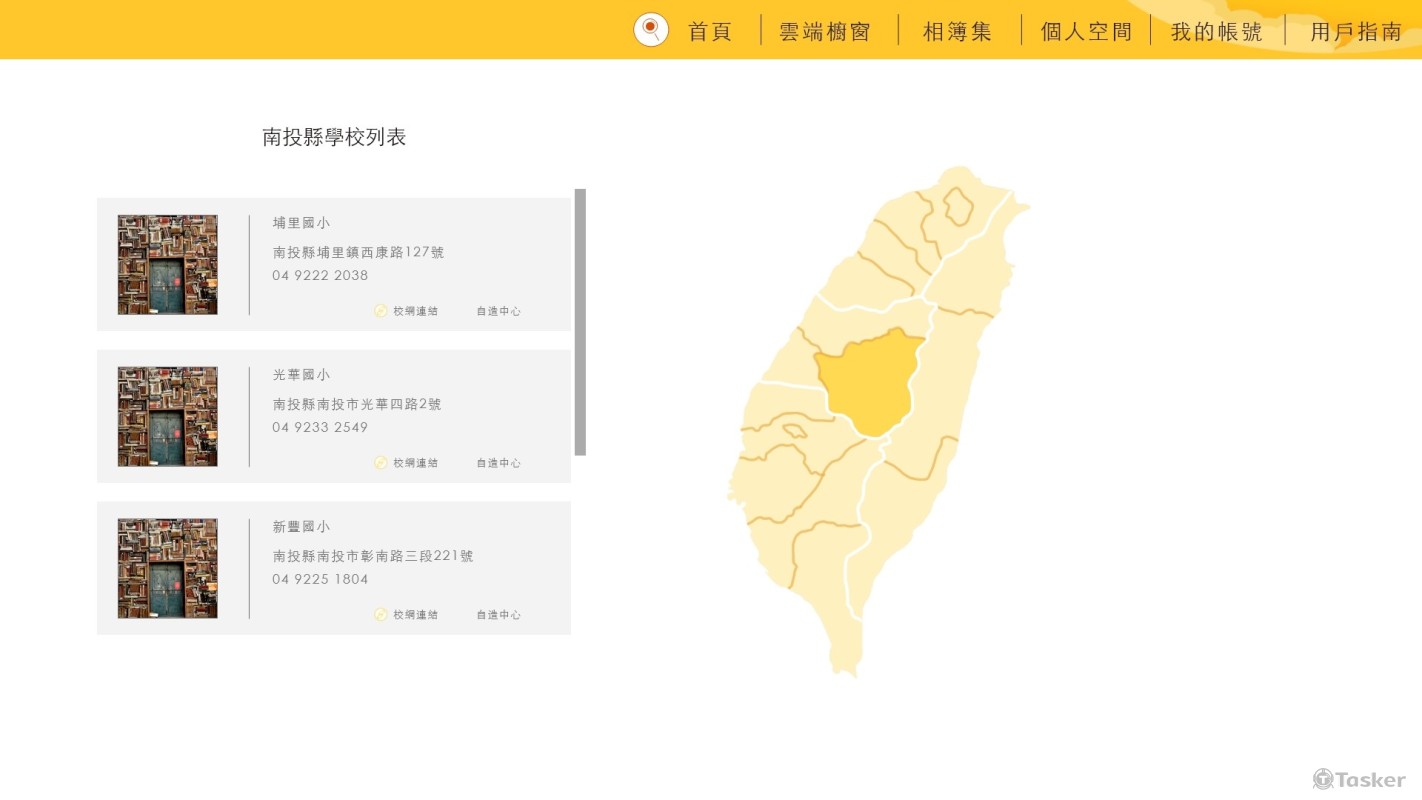Click the Tasker logo watermark

(x=1359, y=779)
